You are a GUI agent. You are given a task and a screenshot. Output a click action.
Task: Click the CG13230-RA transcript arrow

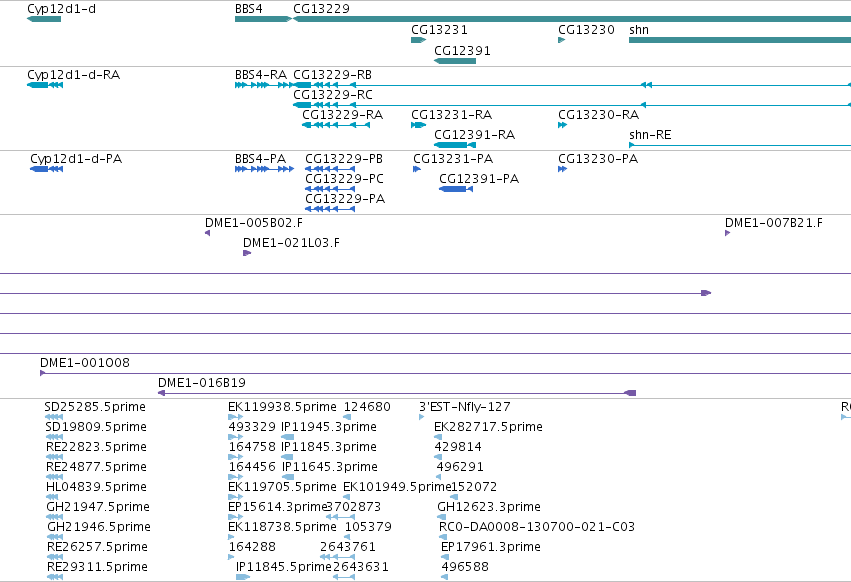coord(562,125)
